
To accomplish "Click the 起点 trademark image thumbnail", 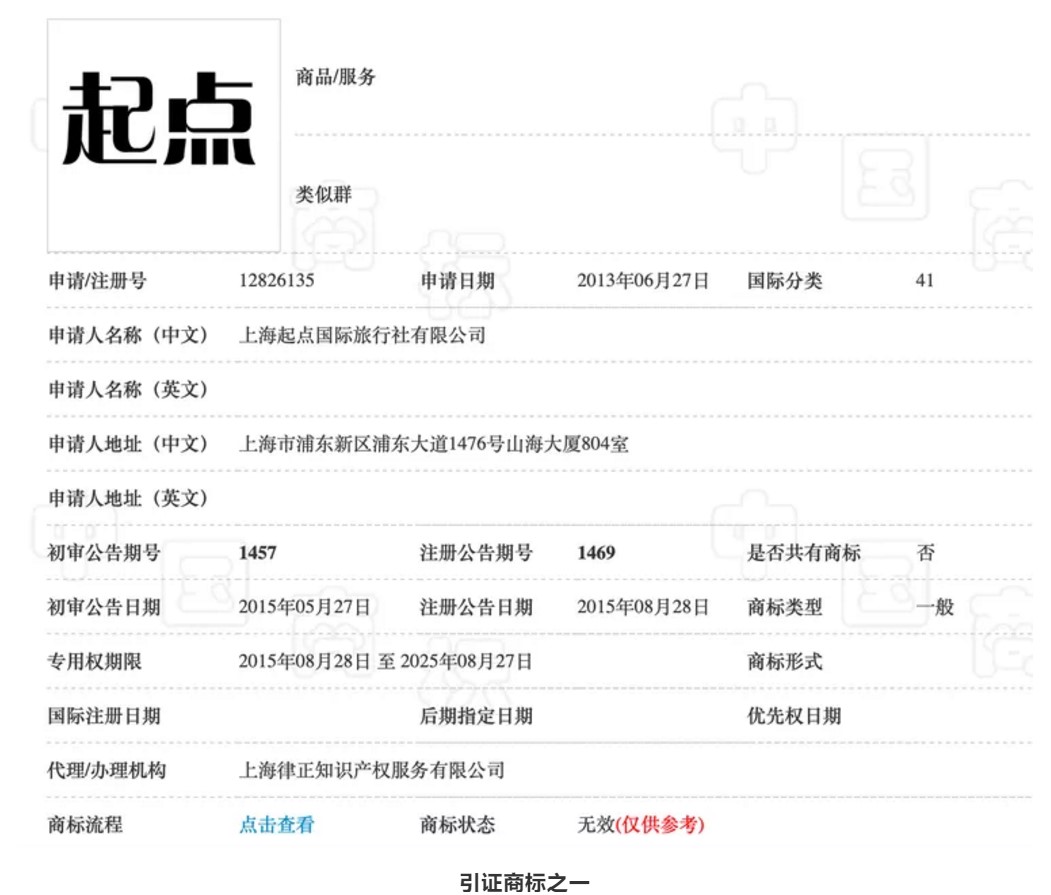I will pyautogui.click(x=164, y=135).
